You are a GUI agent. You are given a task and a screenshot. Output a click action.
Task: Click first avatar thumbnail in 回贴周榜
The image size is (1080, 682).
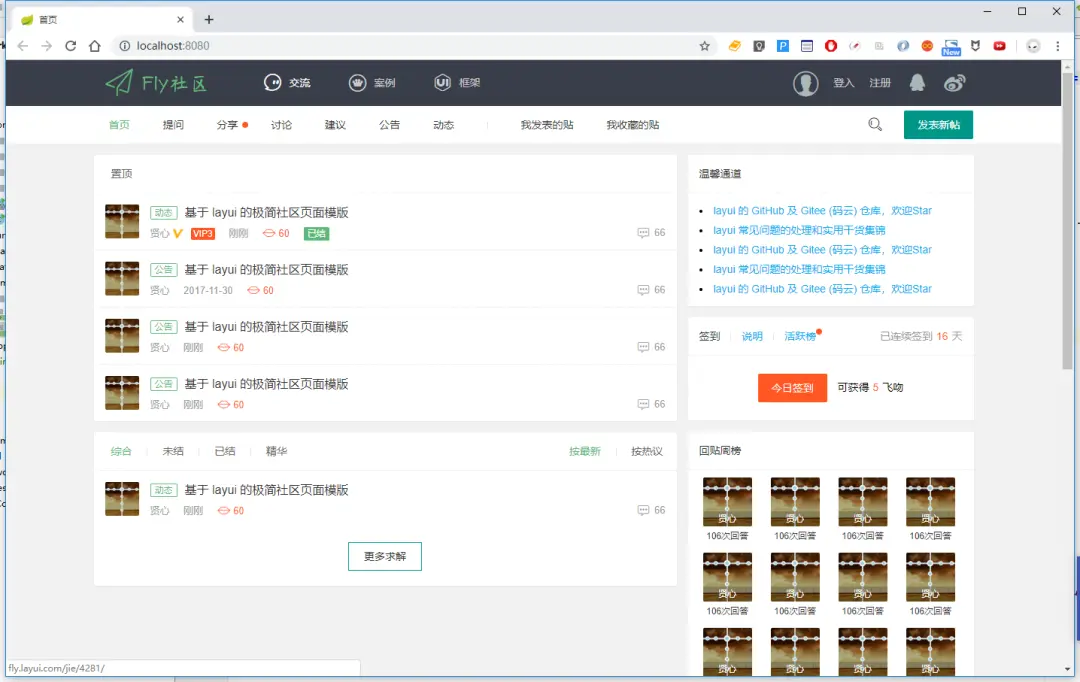point(727,502)
